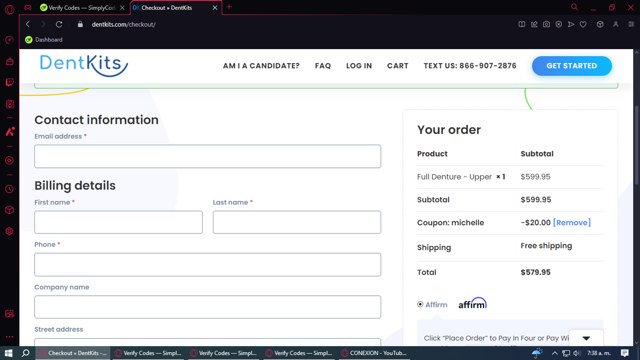Click TEXT US: 866-907-2876 link
The width and height of the screenshot is (640, 360).
tap(470, 66)
